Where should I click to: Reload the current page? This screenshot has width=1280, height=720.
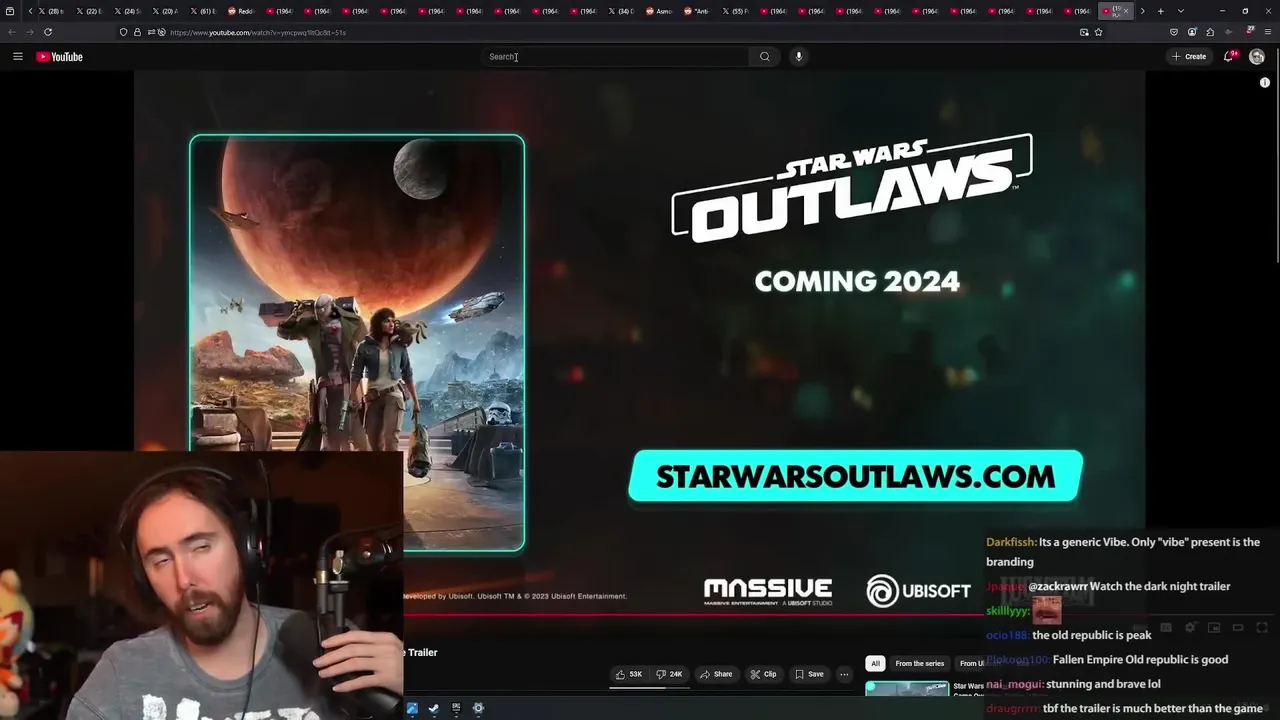[48, 32]
